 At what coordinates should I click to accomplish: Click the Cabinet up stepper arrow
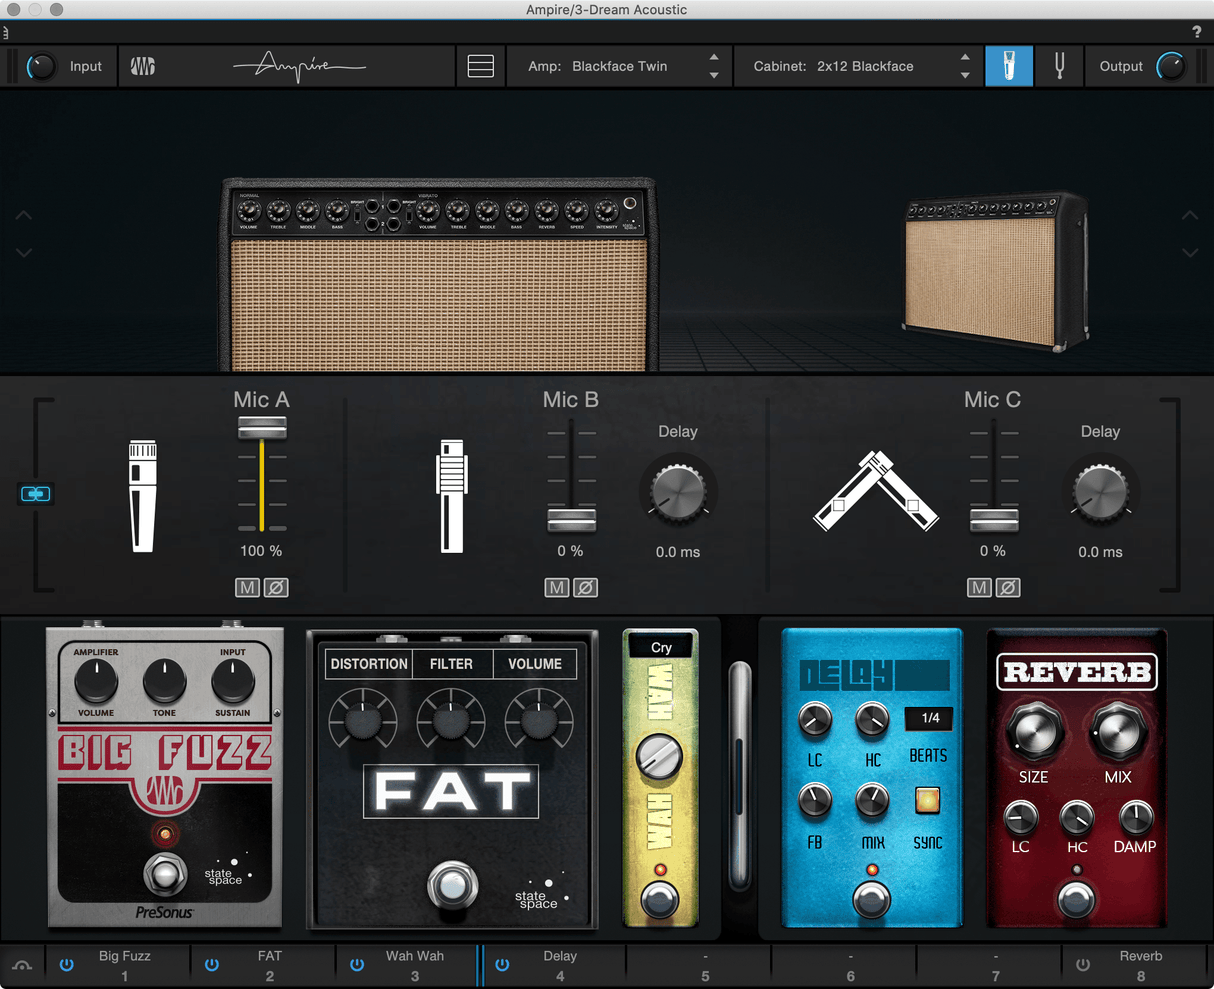pos(965,59)
